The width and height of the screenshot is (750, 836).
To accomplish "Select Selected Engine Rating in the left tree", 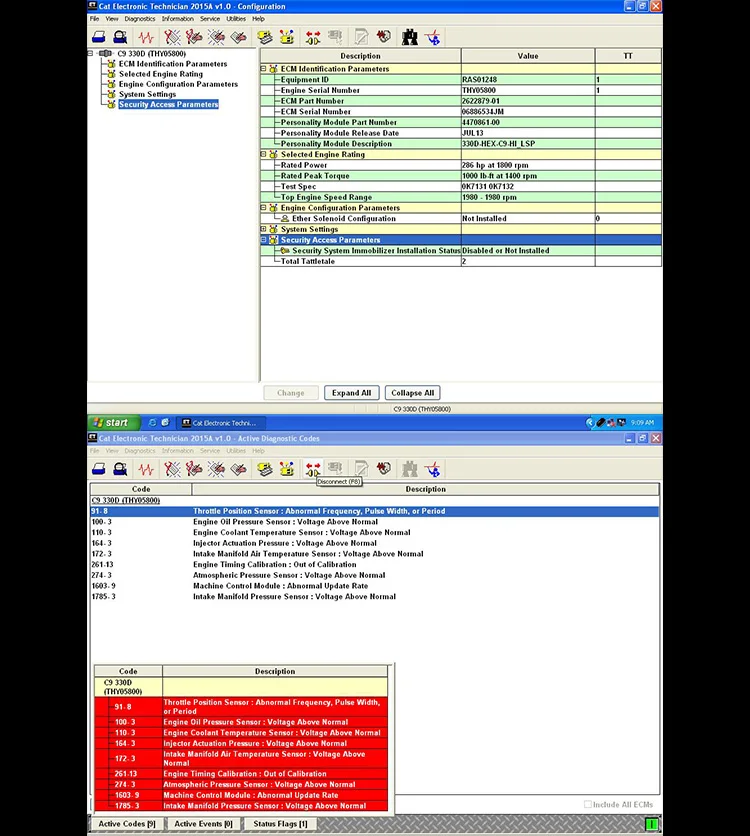I will point(160,74).
